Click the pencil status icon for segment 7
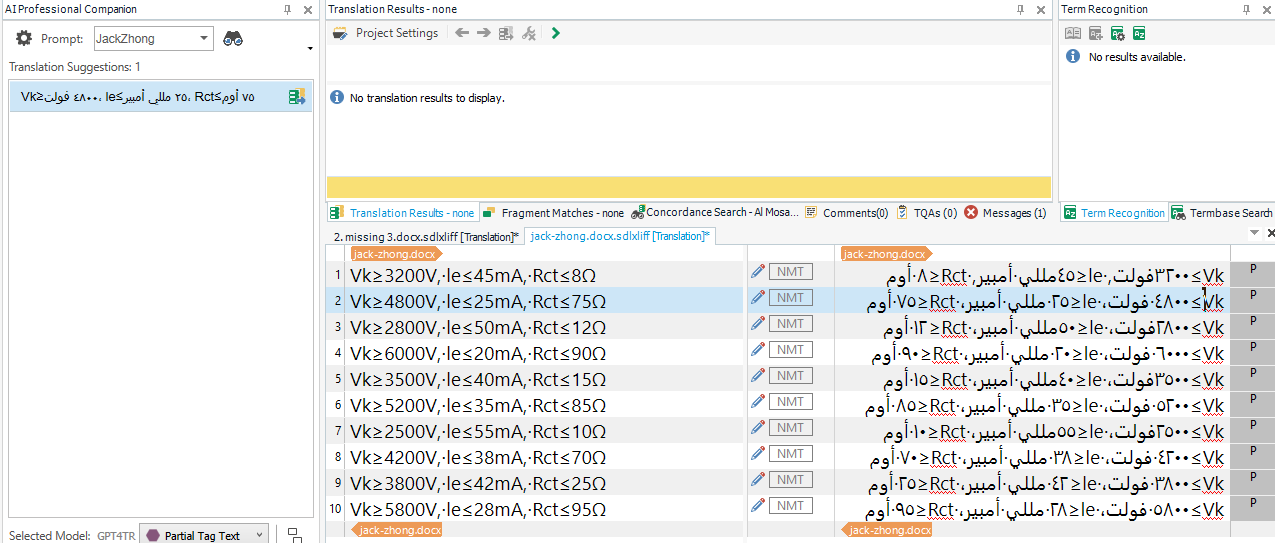 [758, 427]
